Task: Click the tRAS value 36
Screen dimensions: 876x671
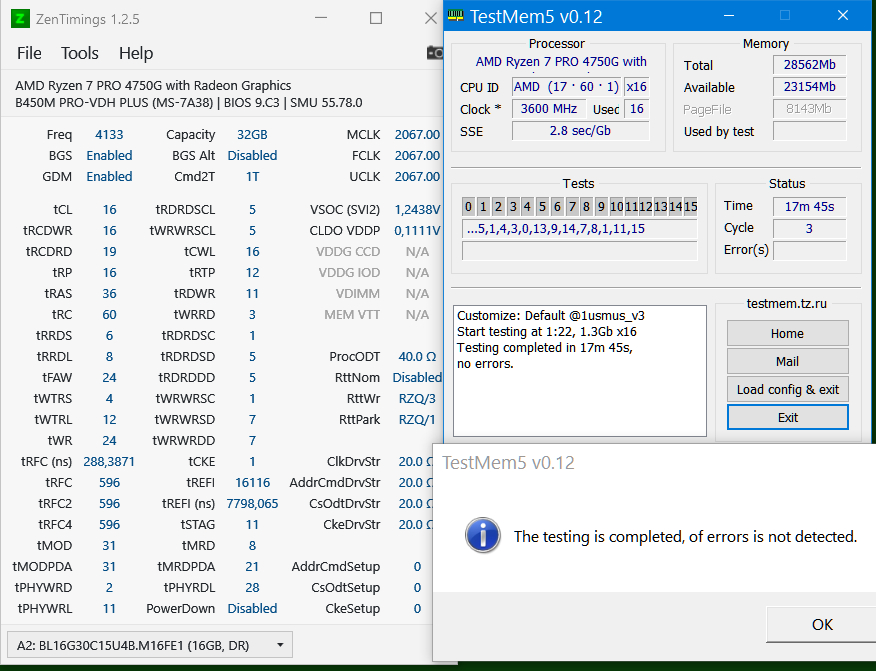Action: [109, 293]
